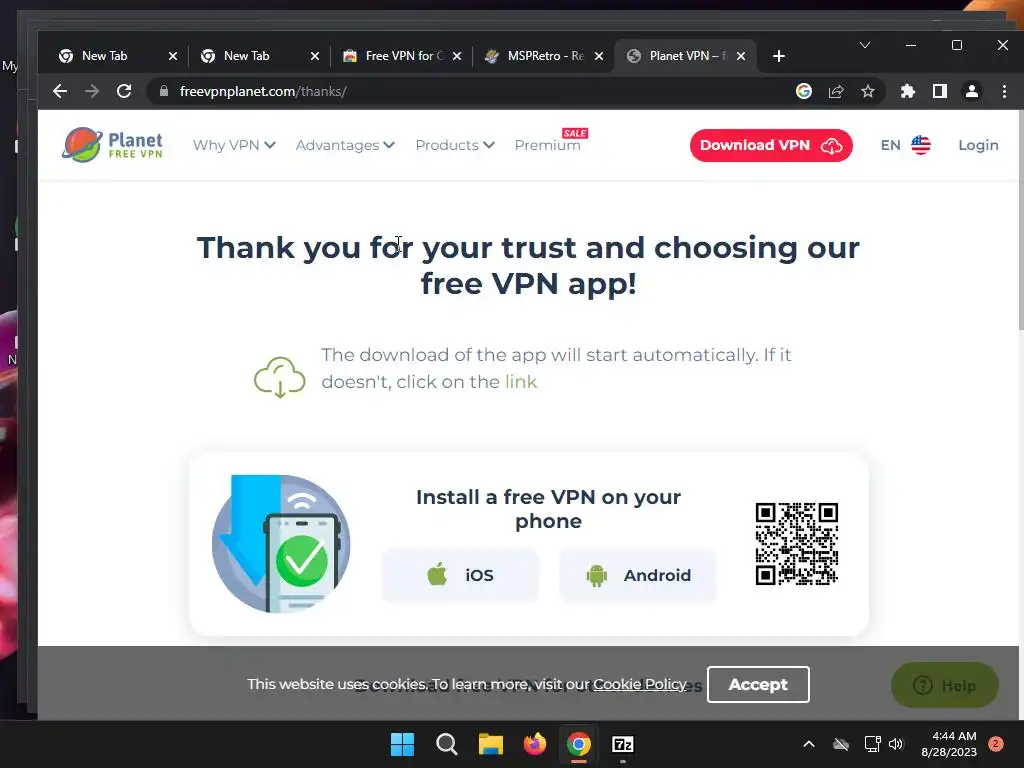Click the padlock site info icon
This screenshot has width=1024, height=768.
(164, 91)
